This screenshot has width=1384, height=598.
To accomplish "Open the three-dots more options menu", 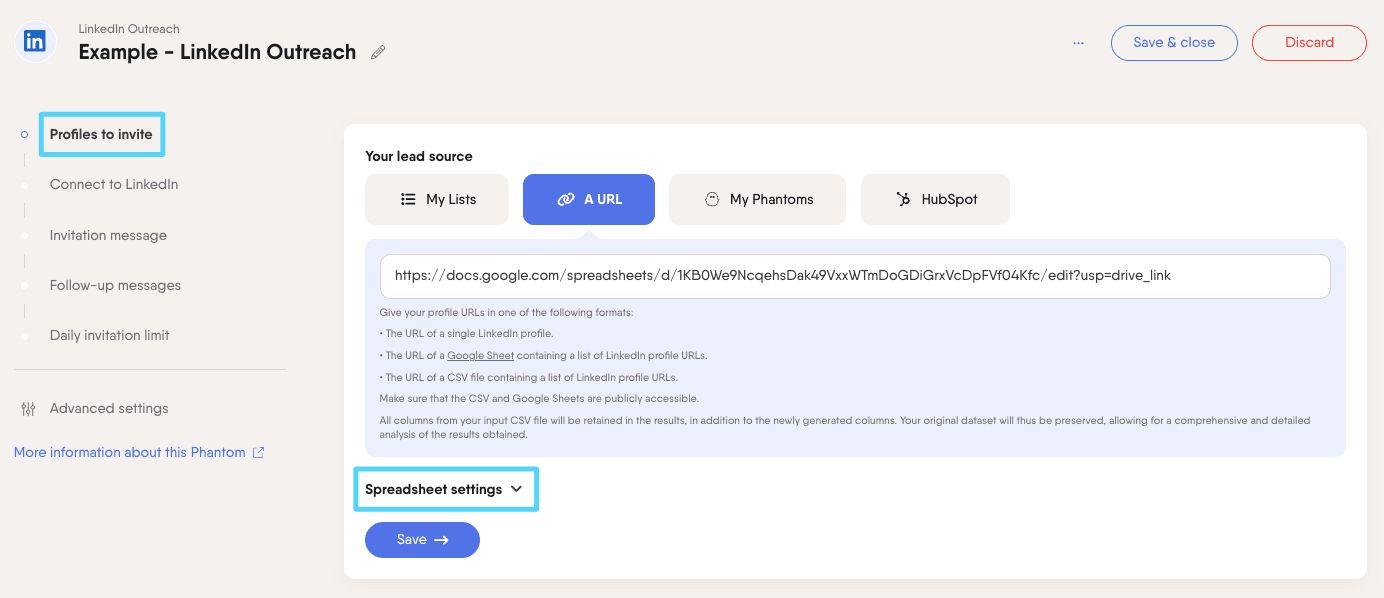I will pyautogui.click(x=1078, y=43).
